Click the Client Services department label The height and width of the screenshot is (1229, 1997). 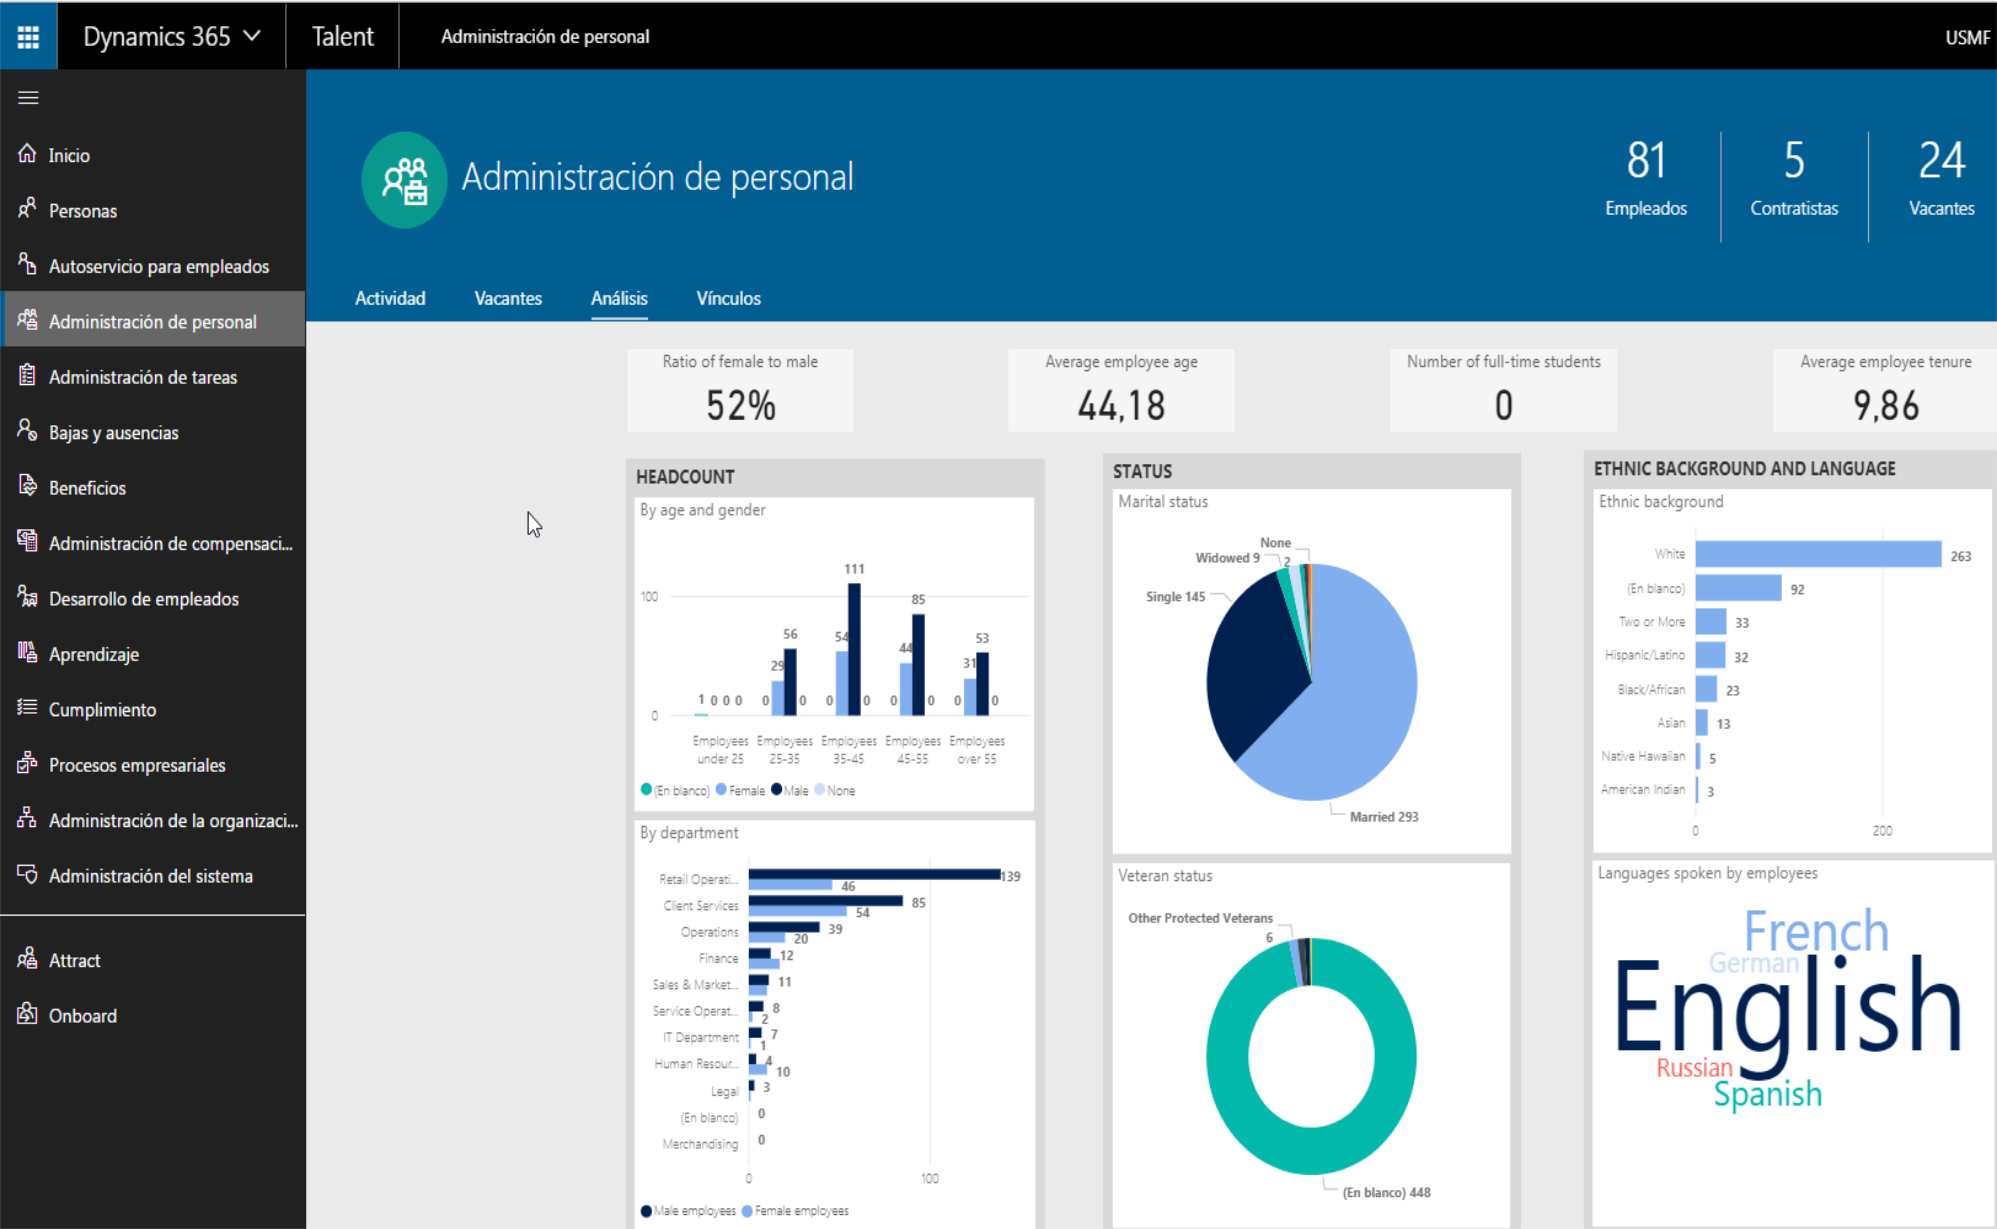pos(700,906)
